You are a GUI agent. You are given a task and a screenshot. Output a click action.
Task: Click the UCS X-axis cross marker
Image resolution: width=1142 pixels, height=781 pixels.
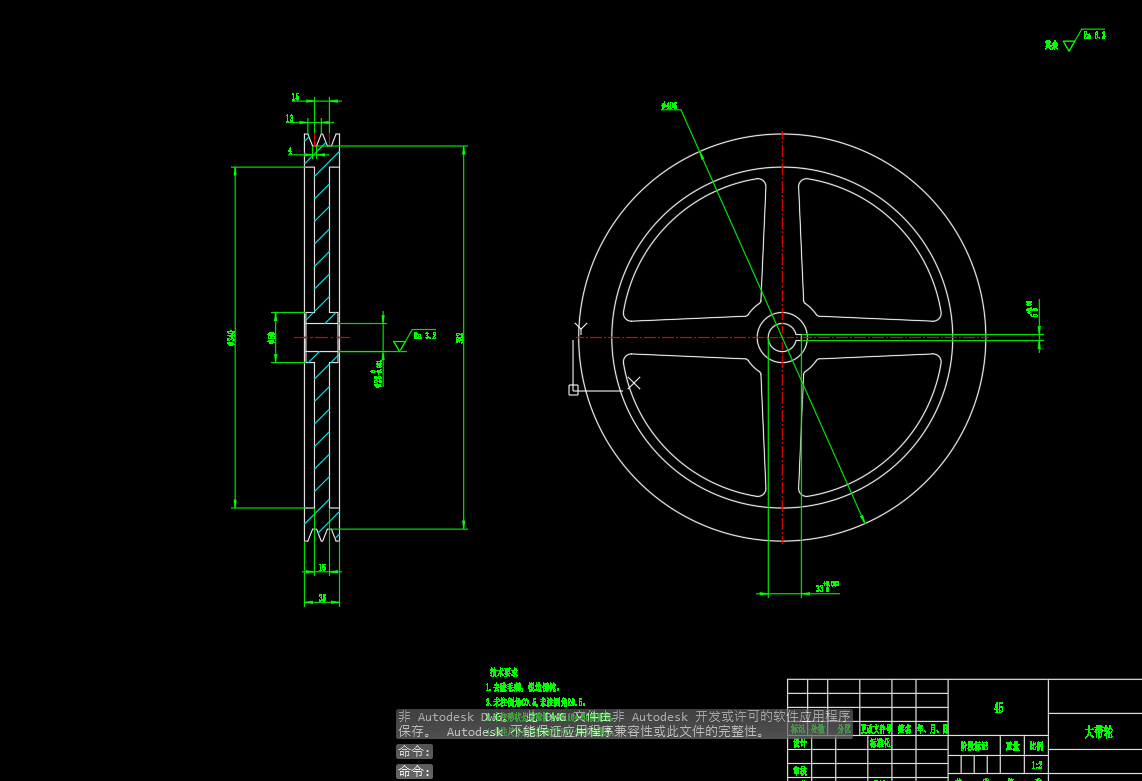[x=634, y=382]
